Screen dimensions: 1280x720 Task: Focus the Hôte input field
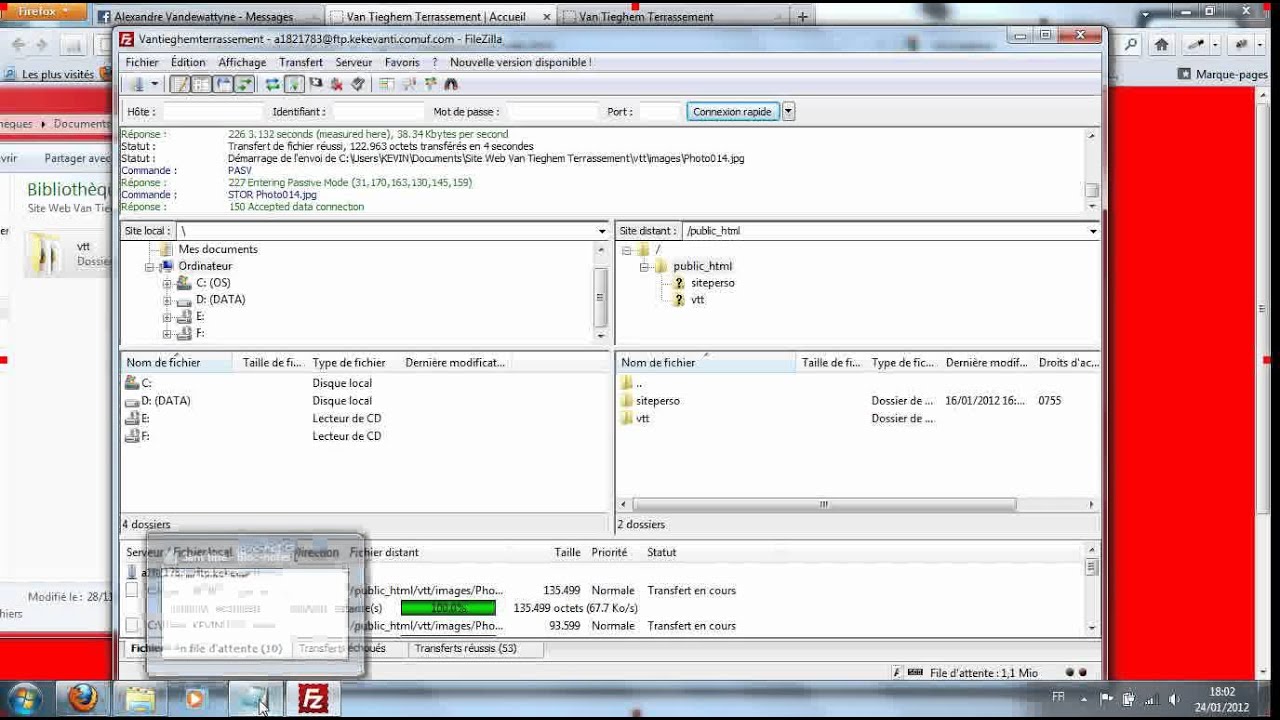coord(212,112)
